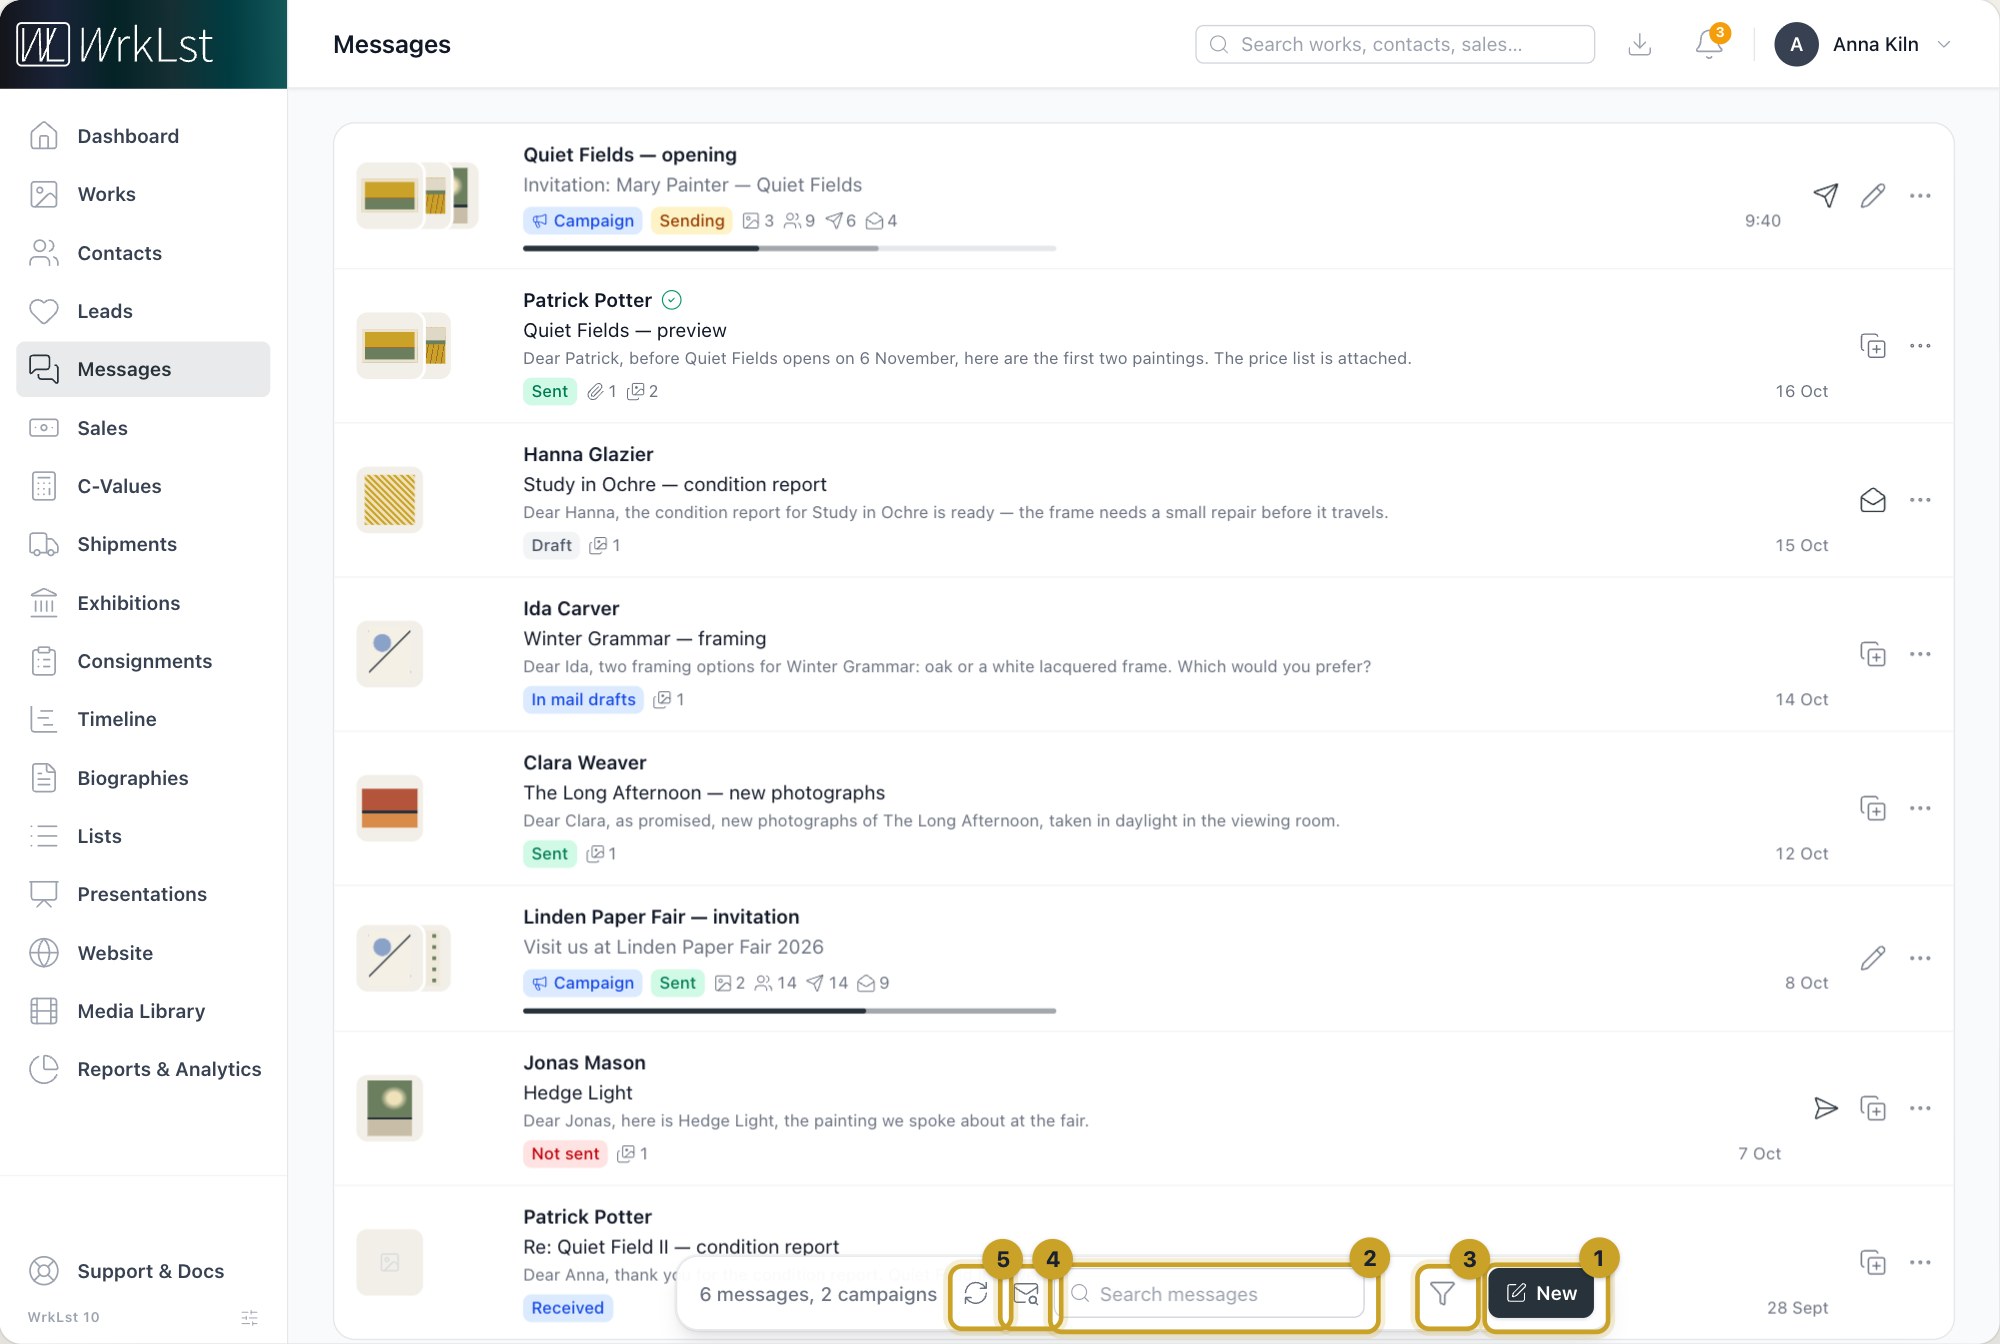Create a New message
Image resolution: width=2000 pixels, height=1344 pixels.
pos(1541,1293)
